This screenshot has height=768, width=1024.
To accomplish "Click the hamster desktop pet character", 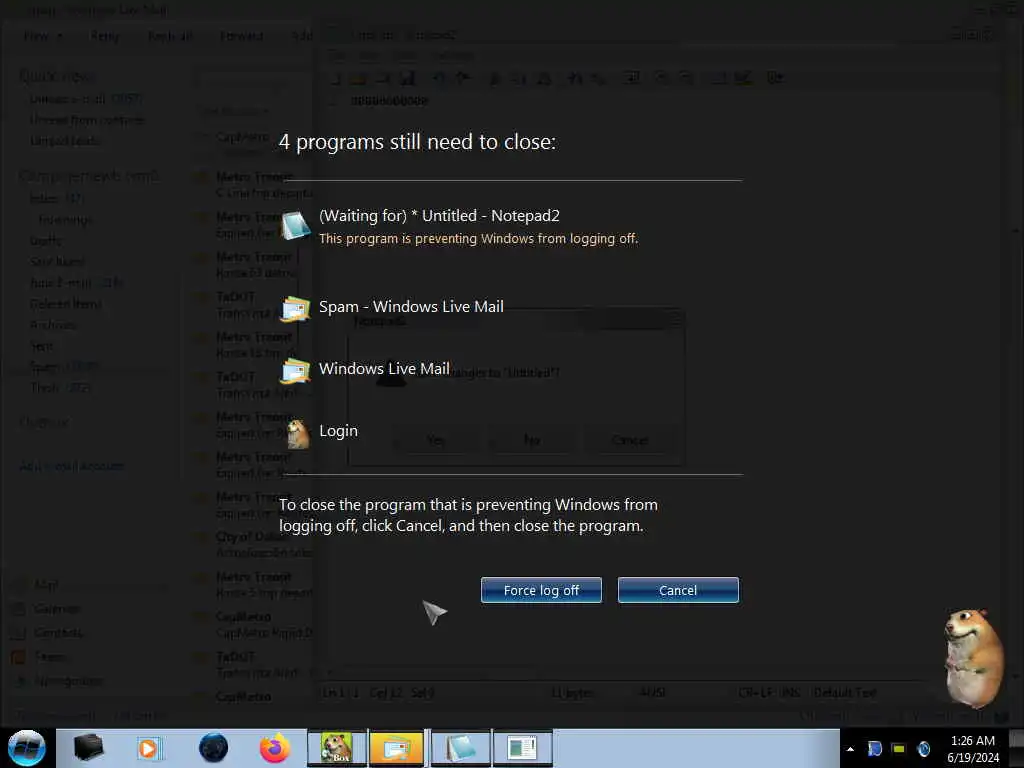I will tap(974, 658).
